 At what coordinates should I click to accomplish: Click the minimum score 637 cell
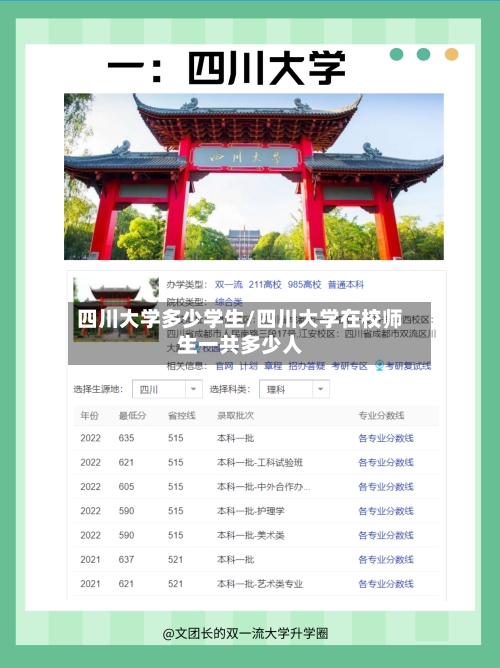pyautogui.click(x=126, y=559)
